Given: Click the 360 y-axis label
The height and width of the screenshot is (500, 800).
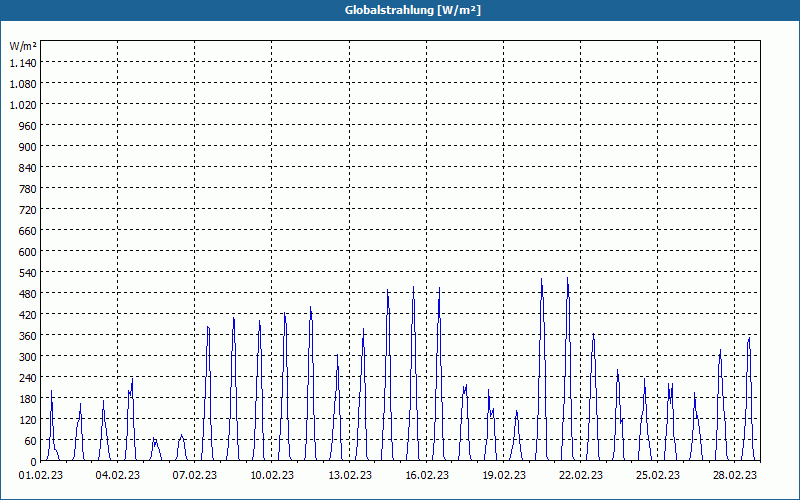Looking at the screenshot, I should (x=28, y=336).
